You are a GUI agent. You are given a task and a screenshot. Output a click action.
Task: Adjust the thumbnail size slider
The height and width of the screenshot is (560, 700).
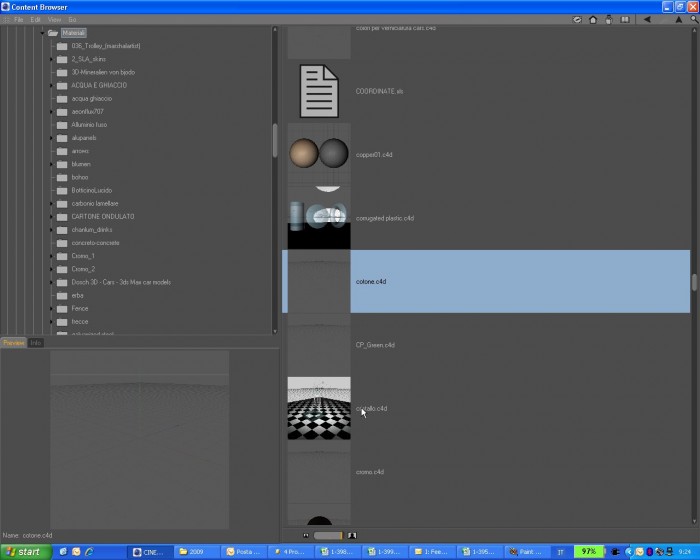[x=328, y=535]
